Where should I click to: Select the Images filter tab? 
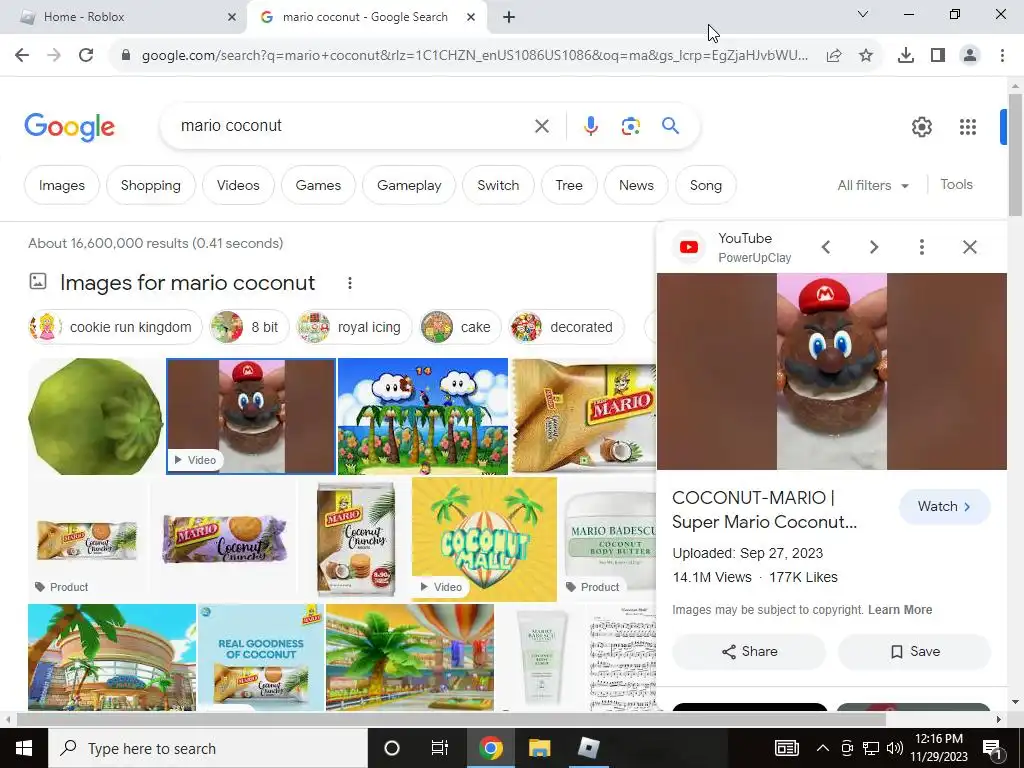(x=61, y=185)
